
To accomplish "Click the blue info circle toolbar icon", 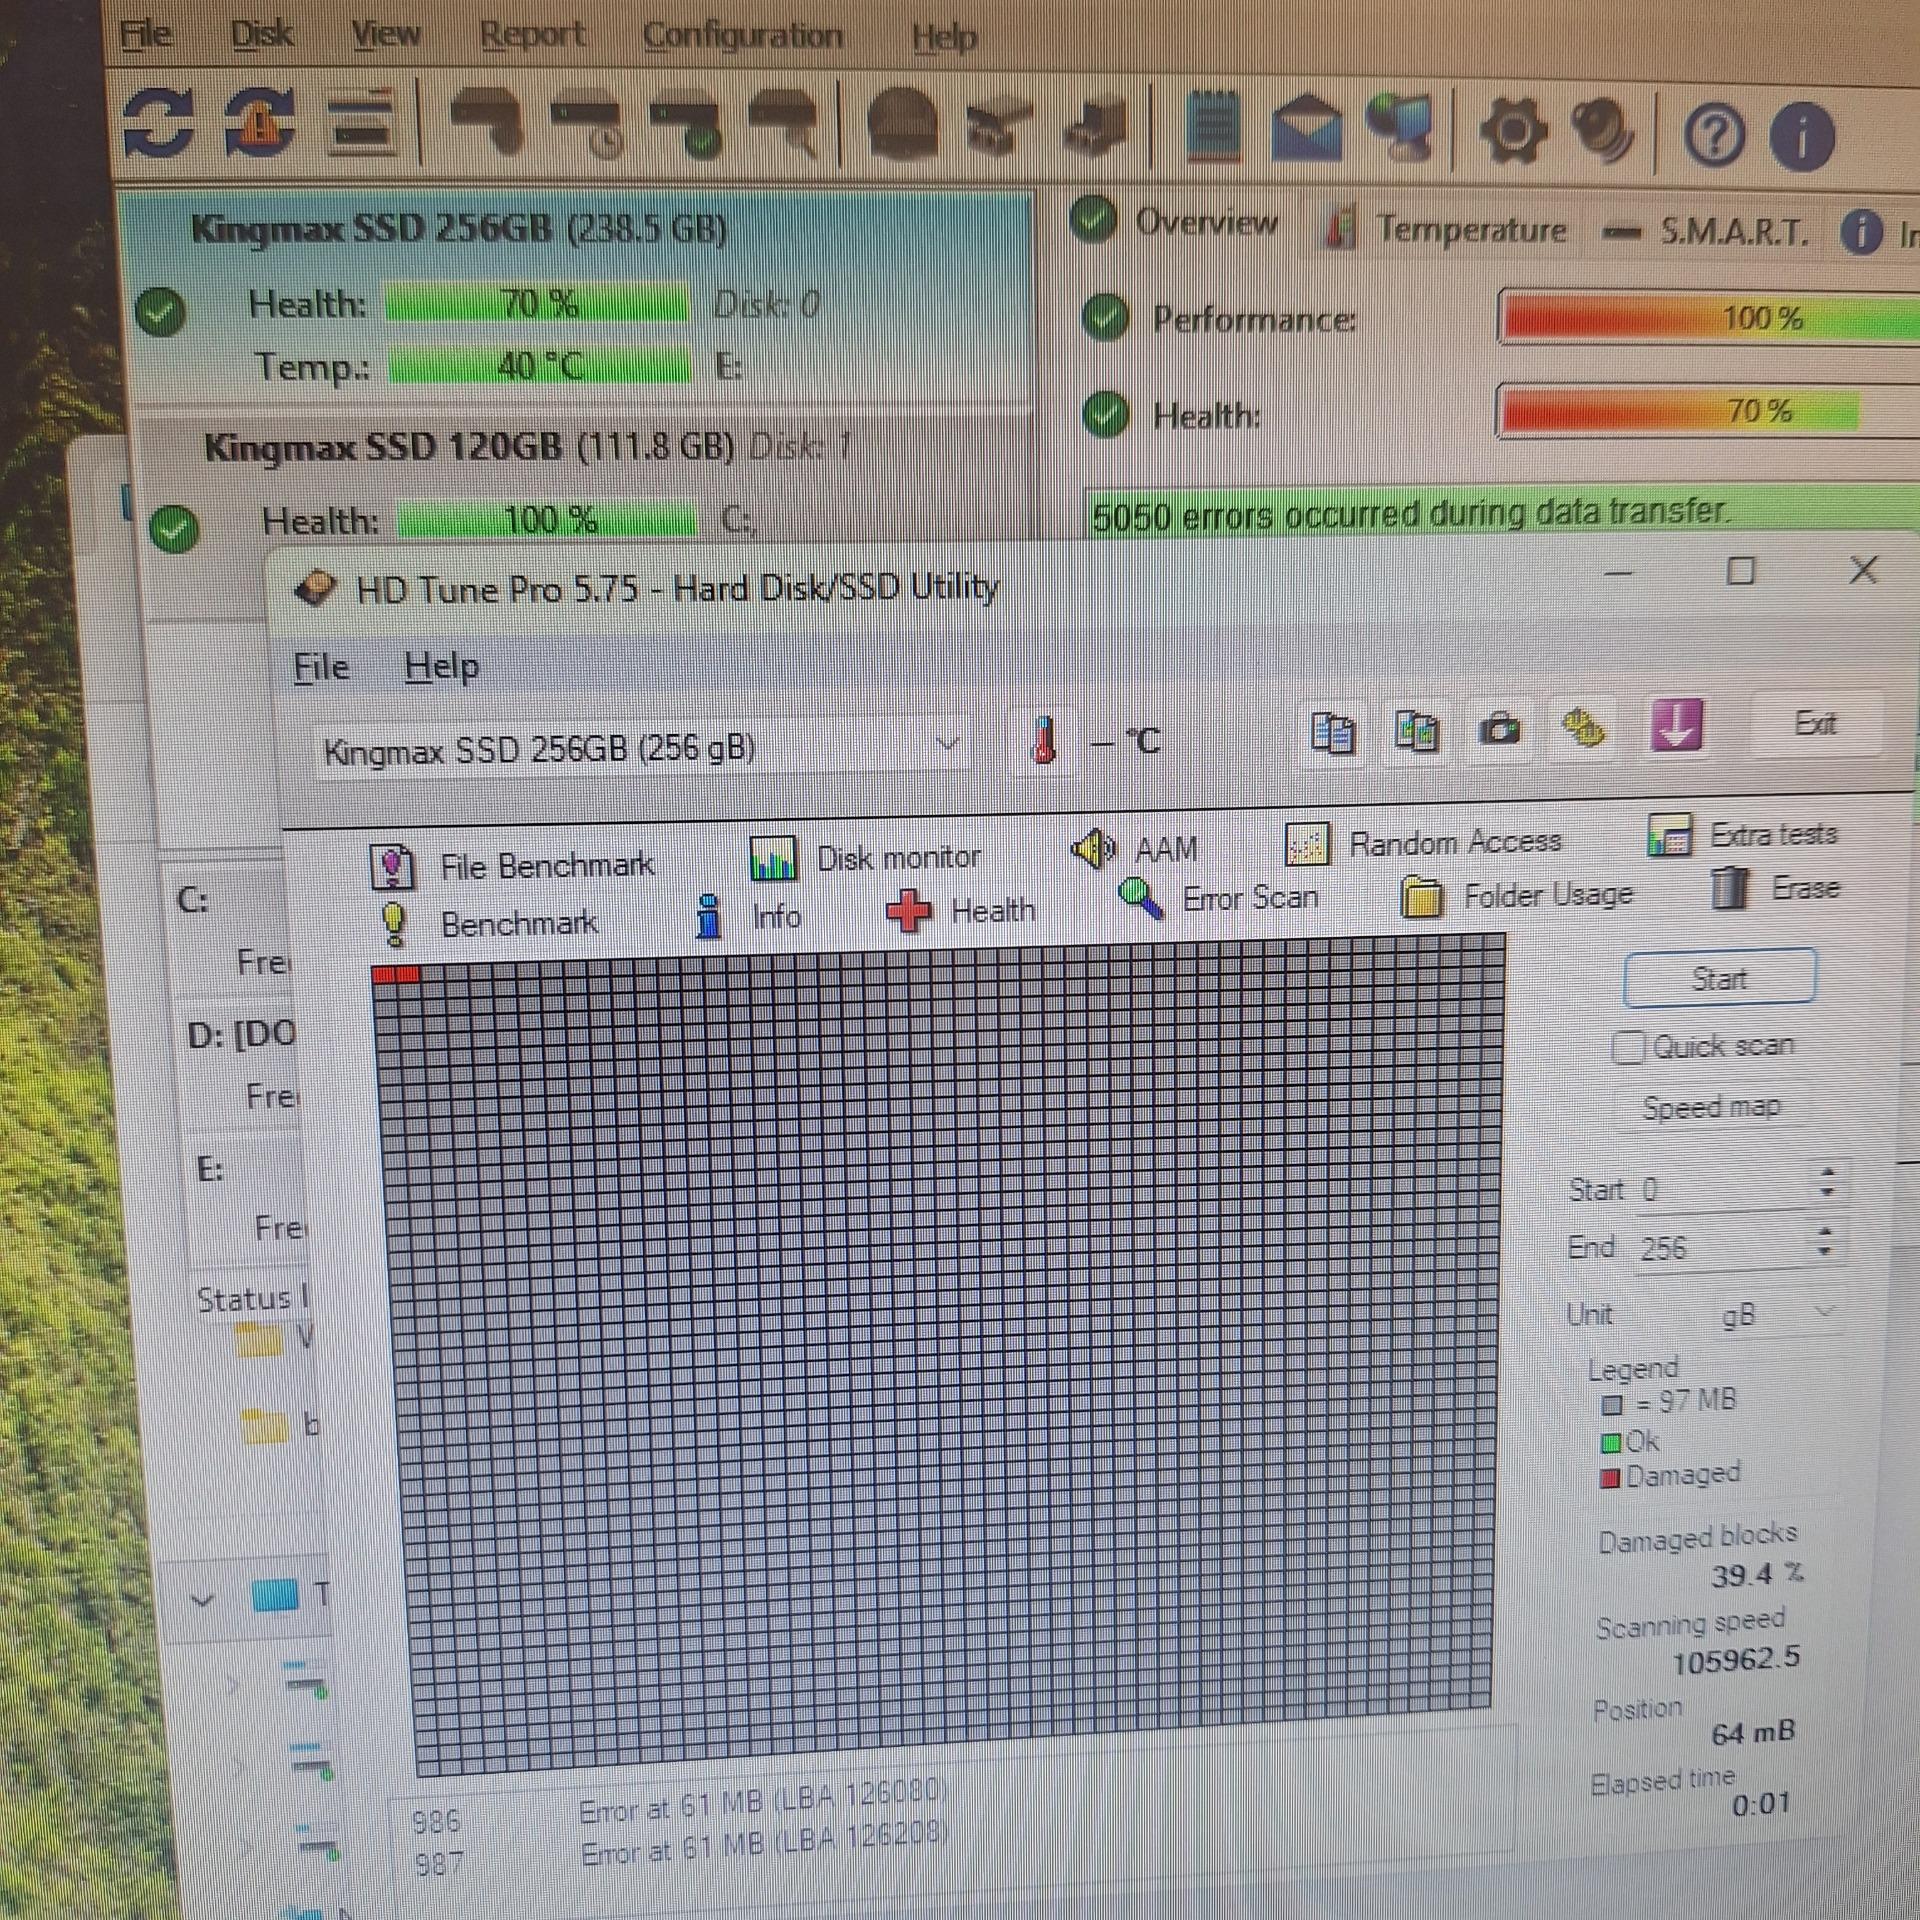I will pos(1801,135).
